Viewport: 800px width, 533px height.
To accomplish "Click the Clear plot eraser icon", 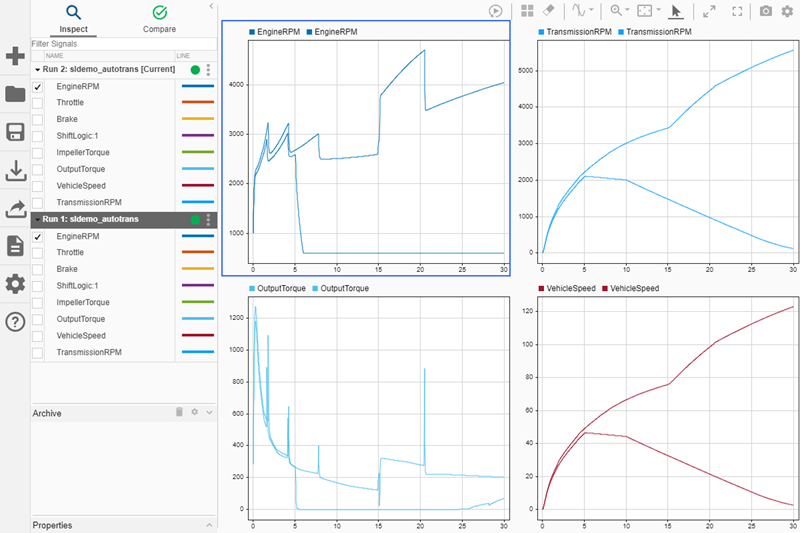I will [x=548, y=11].
